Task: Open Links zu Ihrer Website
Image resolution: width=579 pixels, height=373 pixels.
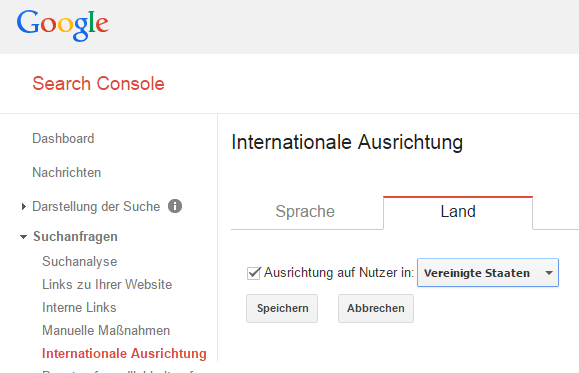Action: (107, 284)
